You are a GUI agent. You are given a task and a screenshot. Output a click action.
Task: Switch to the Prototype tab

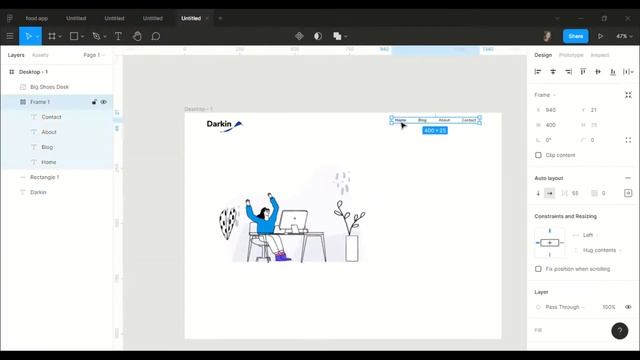click(x=571, y=55)
